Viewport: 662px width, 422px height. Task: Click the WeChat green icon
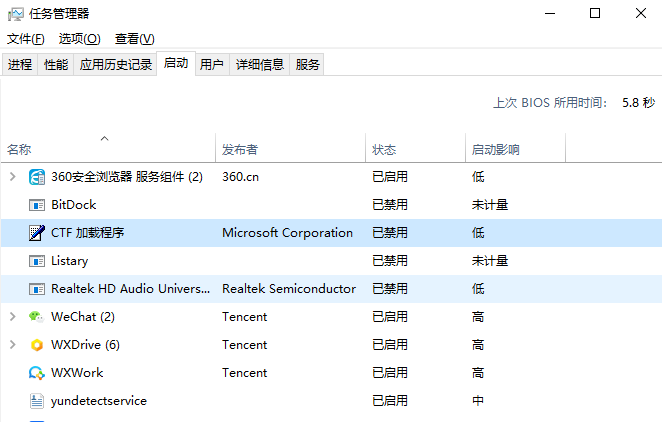(37, 316)
